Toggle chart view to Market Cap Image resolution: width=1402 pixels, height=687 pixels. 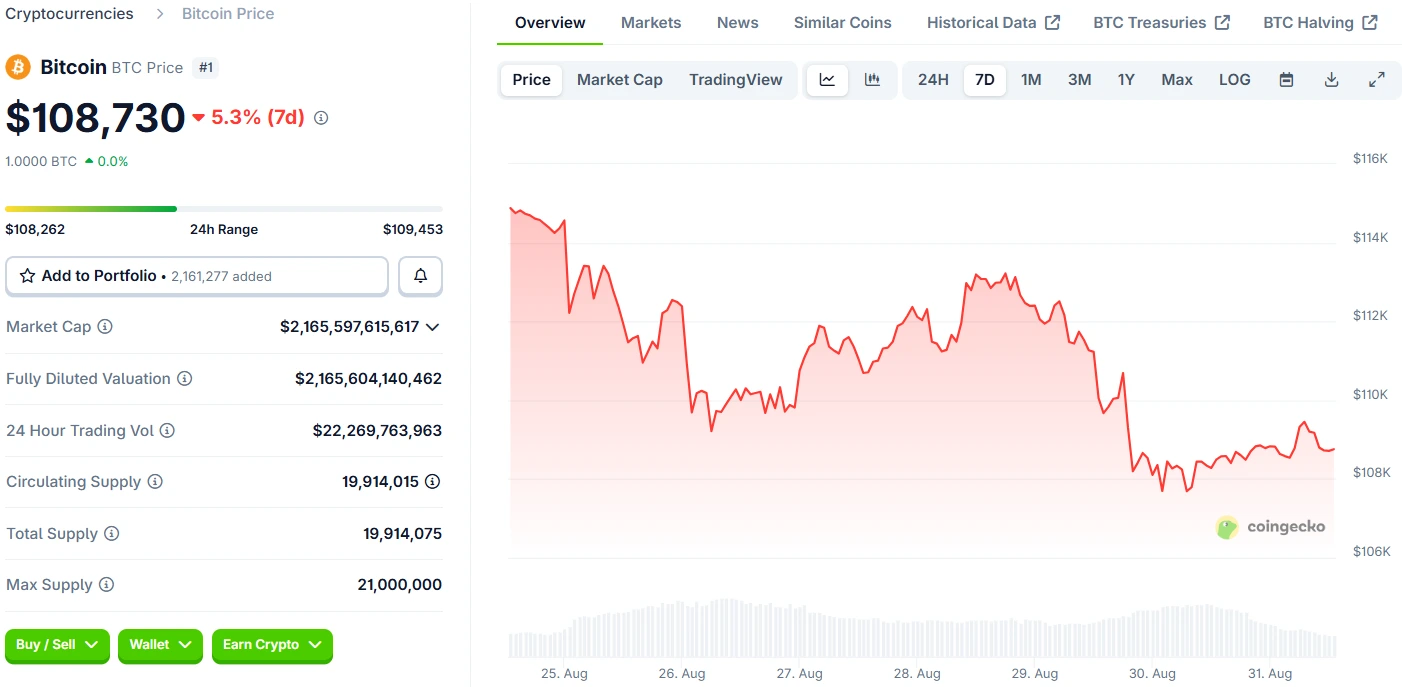pos(619,79)
